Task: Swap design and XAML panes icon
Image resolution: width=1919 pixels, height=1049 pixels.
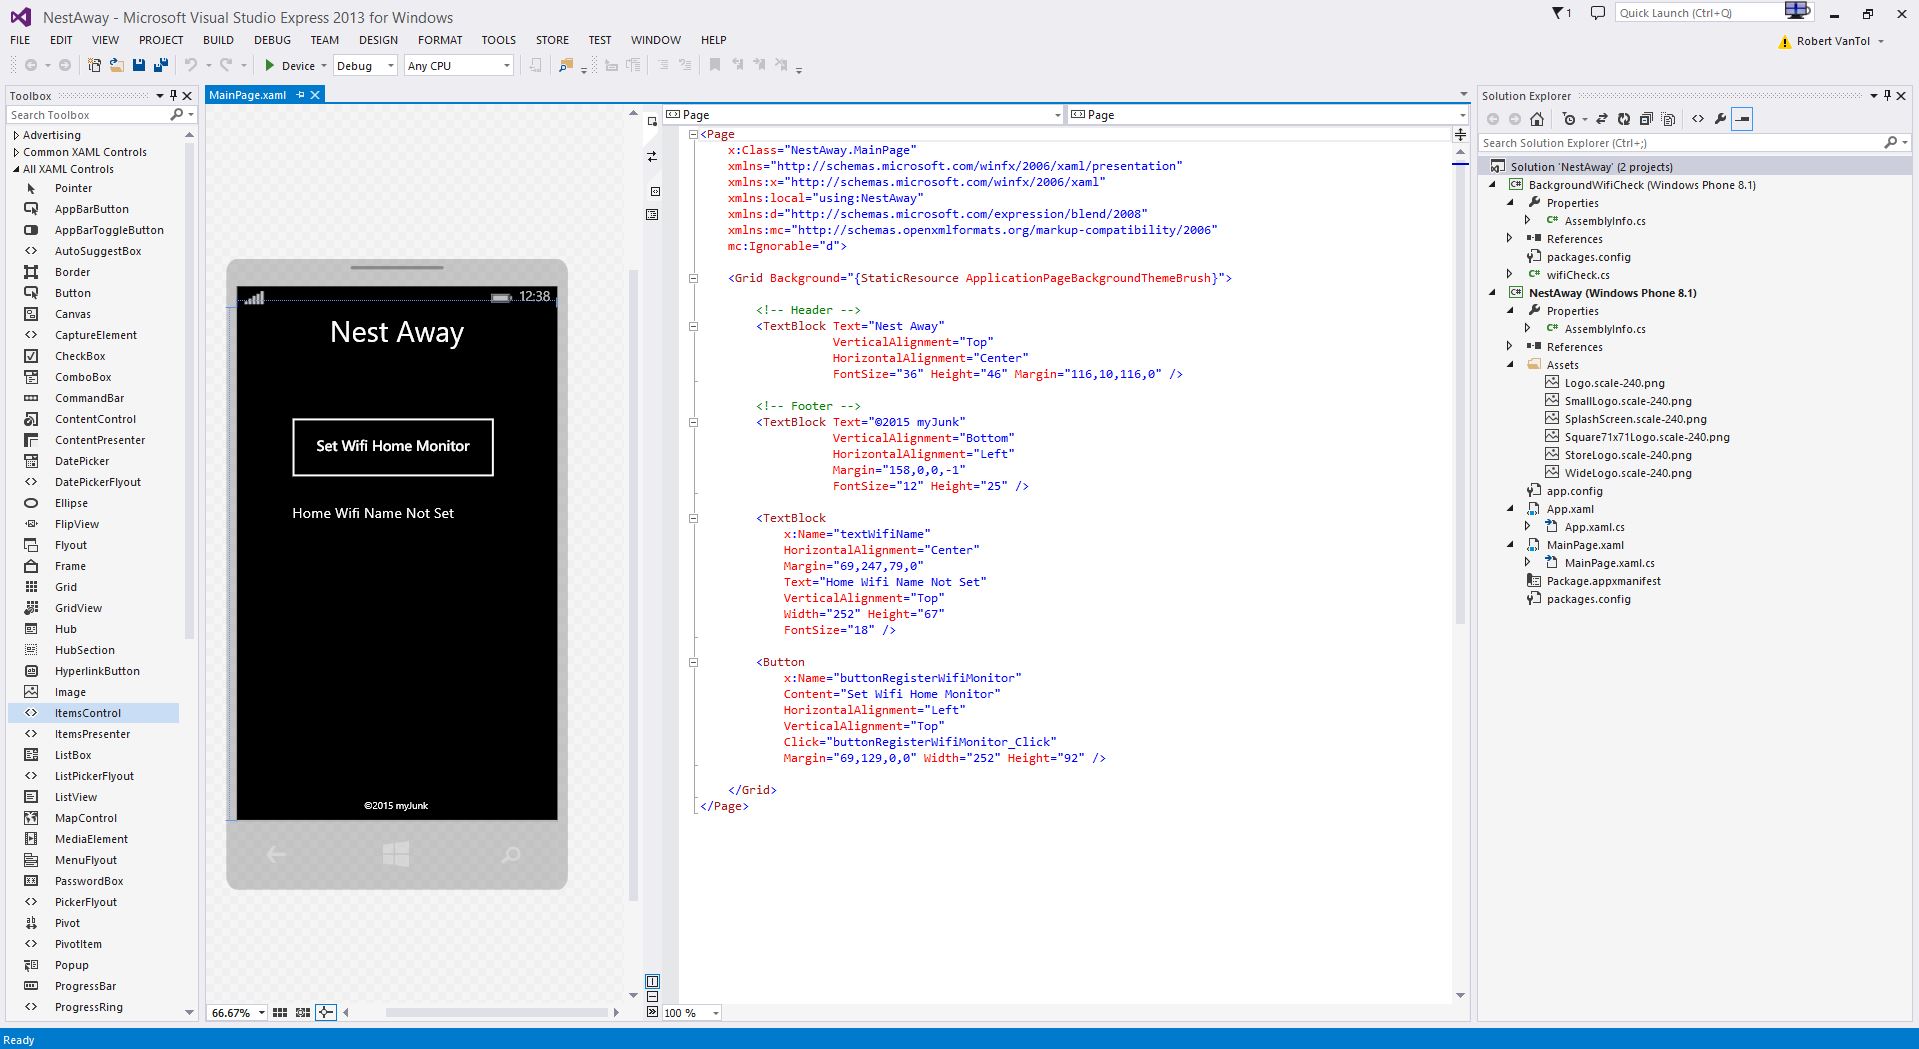Action: pyautogui.click(x=652, y=156)
